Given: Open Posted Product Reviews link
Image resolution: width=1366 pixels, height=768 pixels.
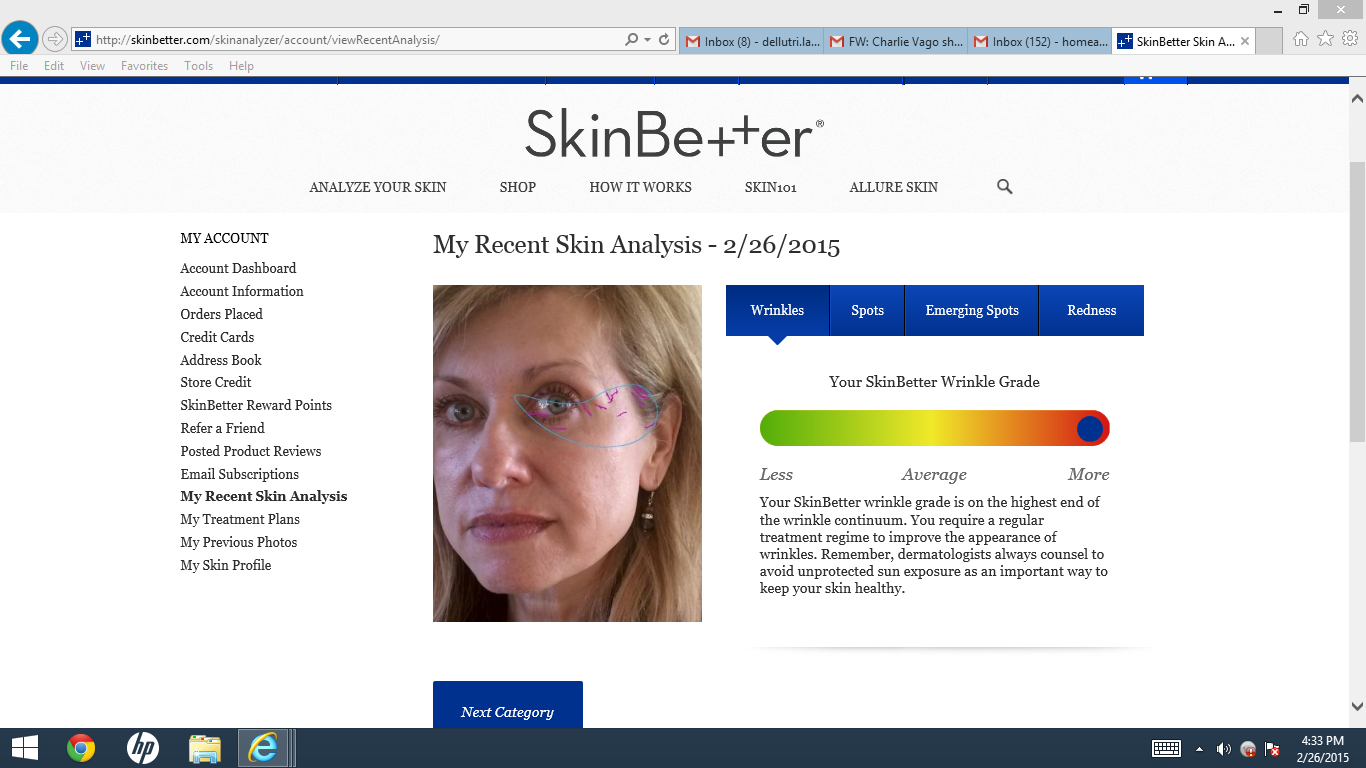Looking at the screenshot, I should [x=251, y=451].
